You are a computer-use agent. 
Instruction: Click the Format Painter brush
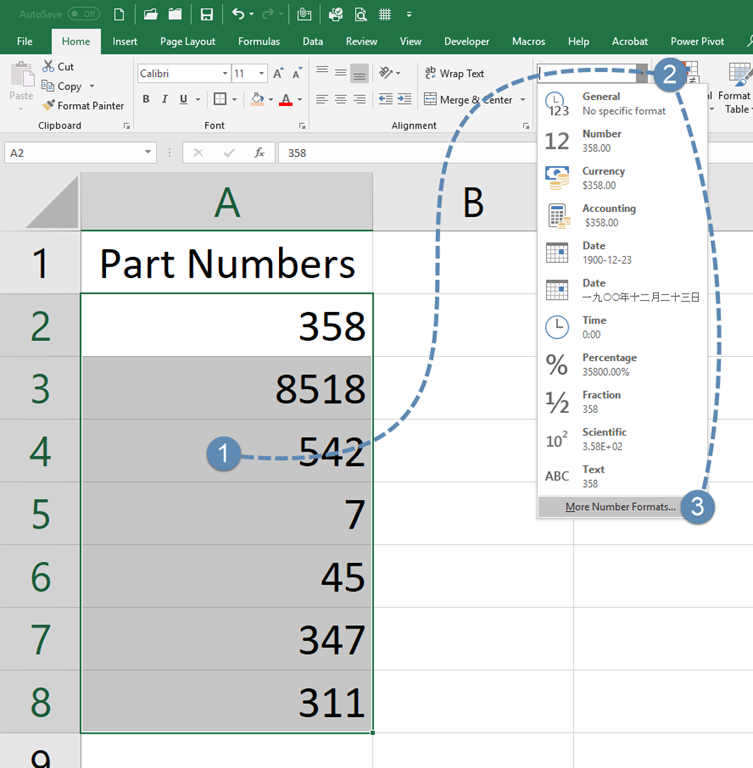tap(49, 105)
